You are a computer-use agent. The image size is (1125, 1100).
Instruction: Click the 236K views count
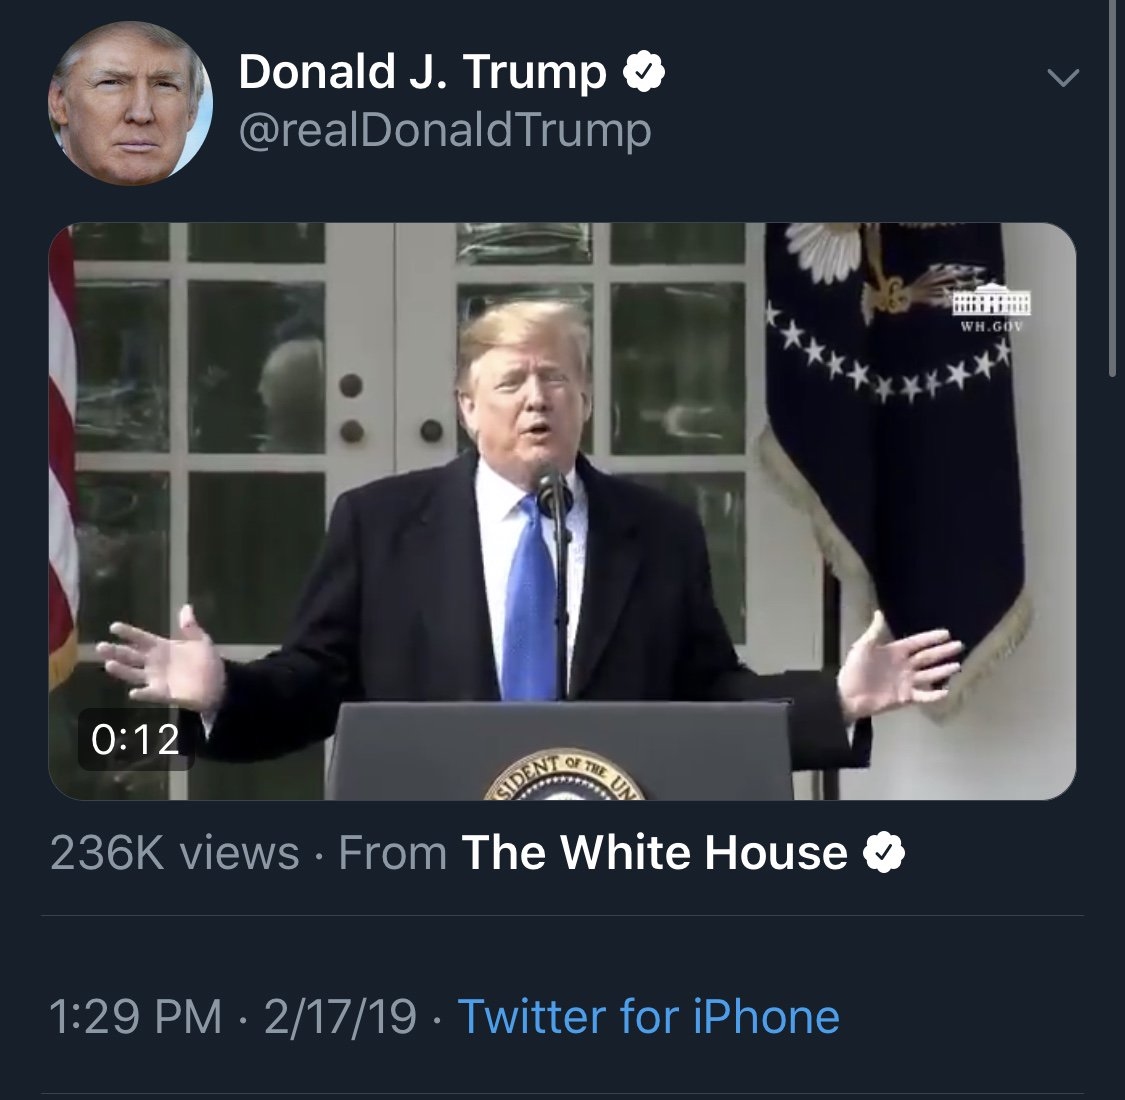click(x=174, y=853)
